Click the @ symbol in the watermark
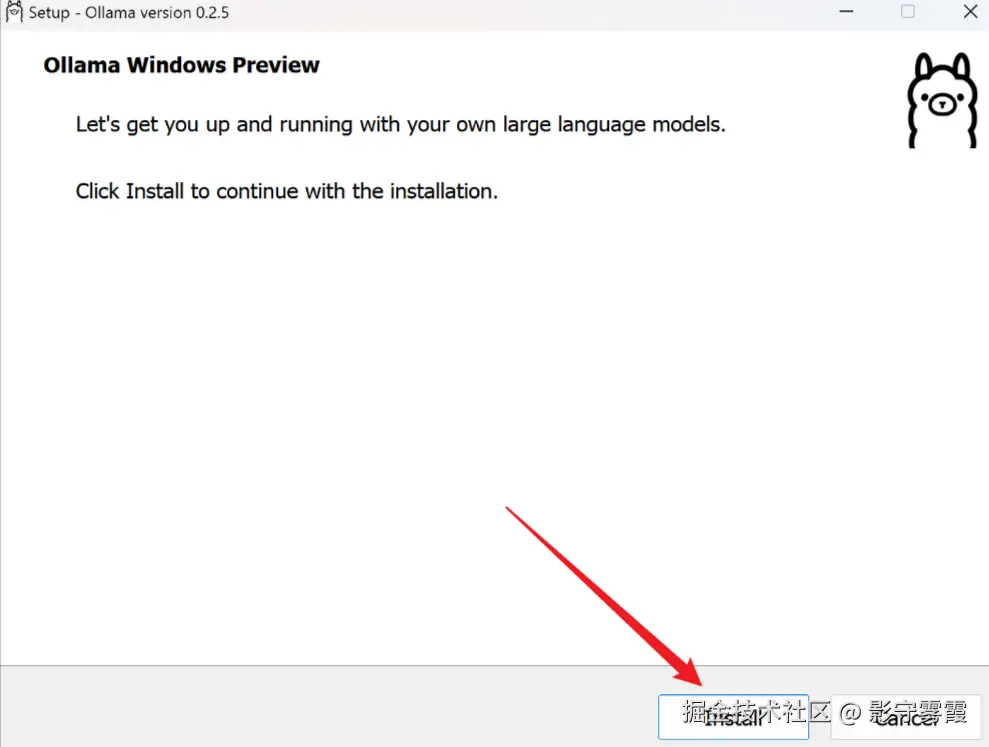This screenshot has width=989, height=747. (x=850, y=713)
